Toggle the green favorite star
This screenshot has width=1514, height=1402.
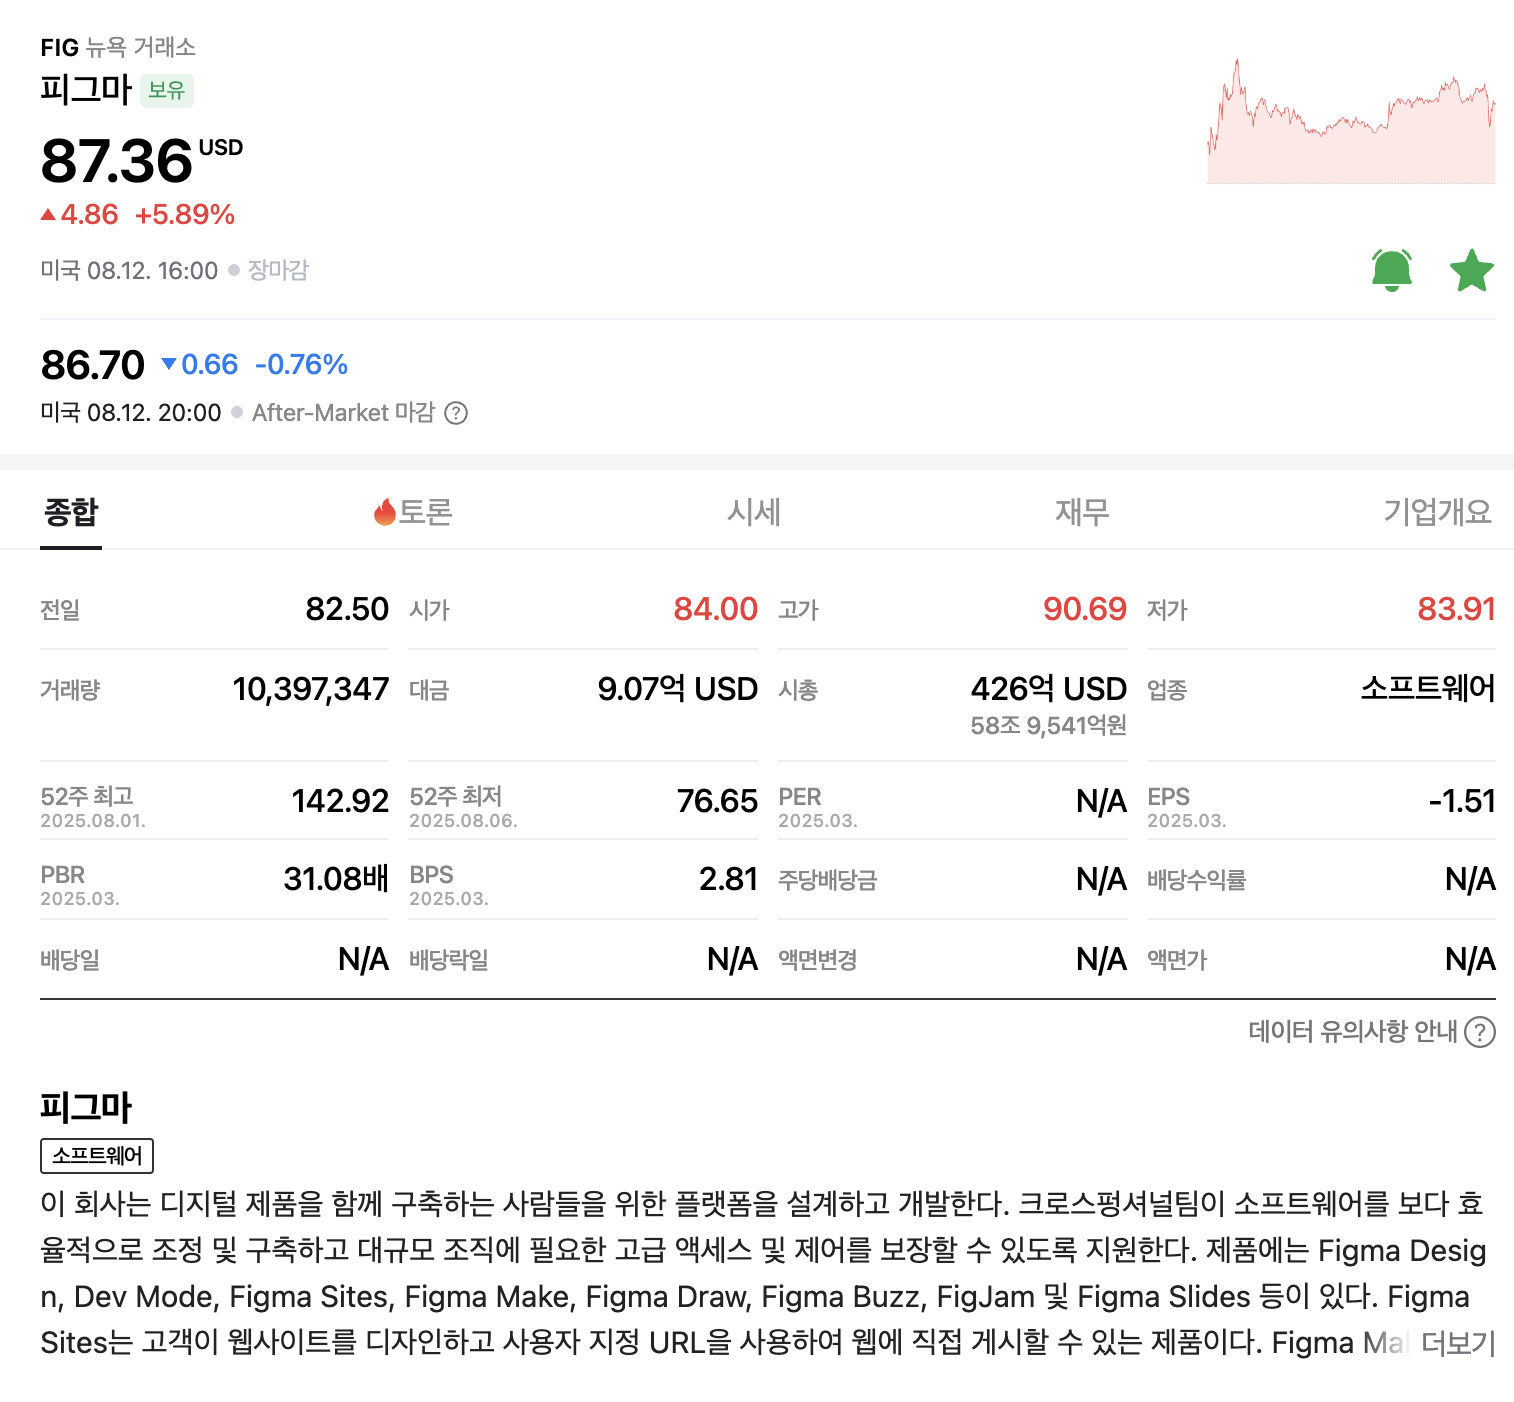click(x=1472, y=270)
